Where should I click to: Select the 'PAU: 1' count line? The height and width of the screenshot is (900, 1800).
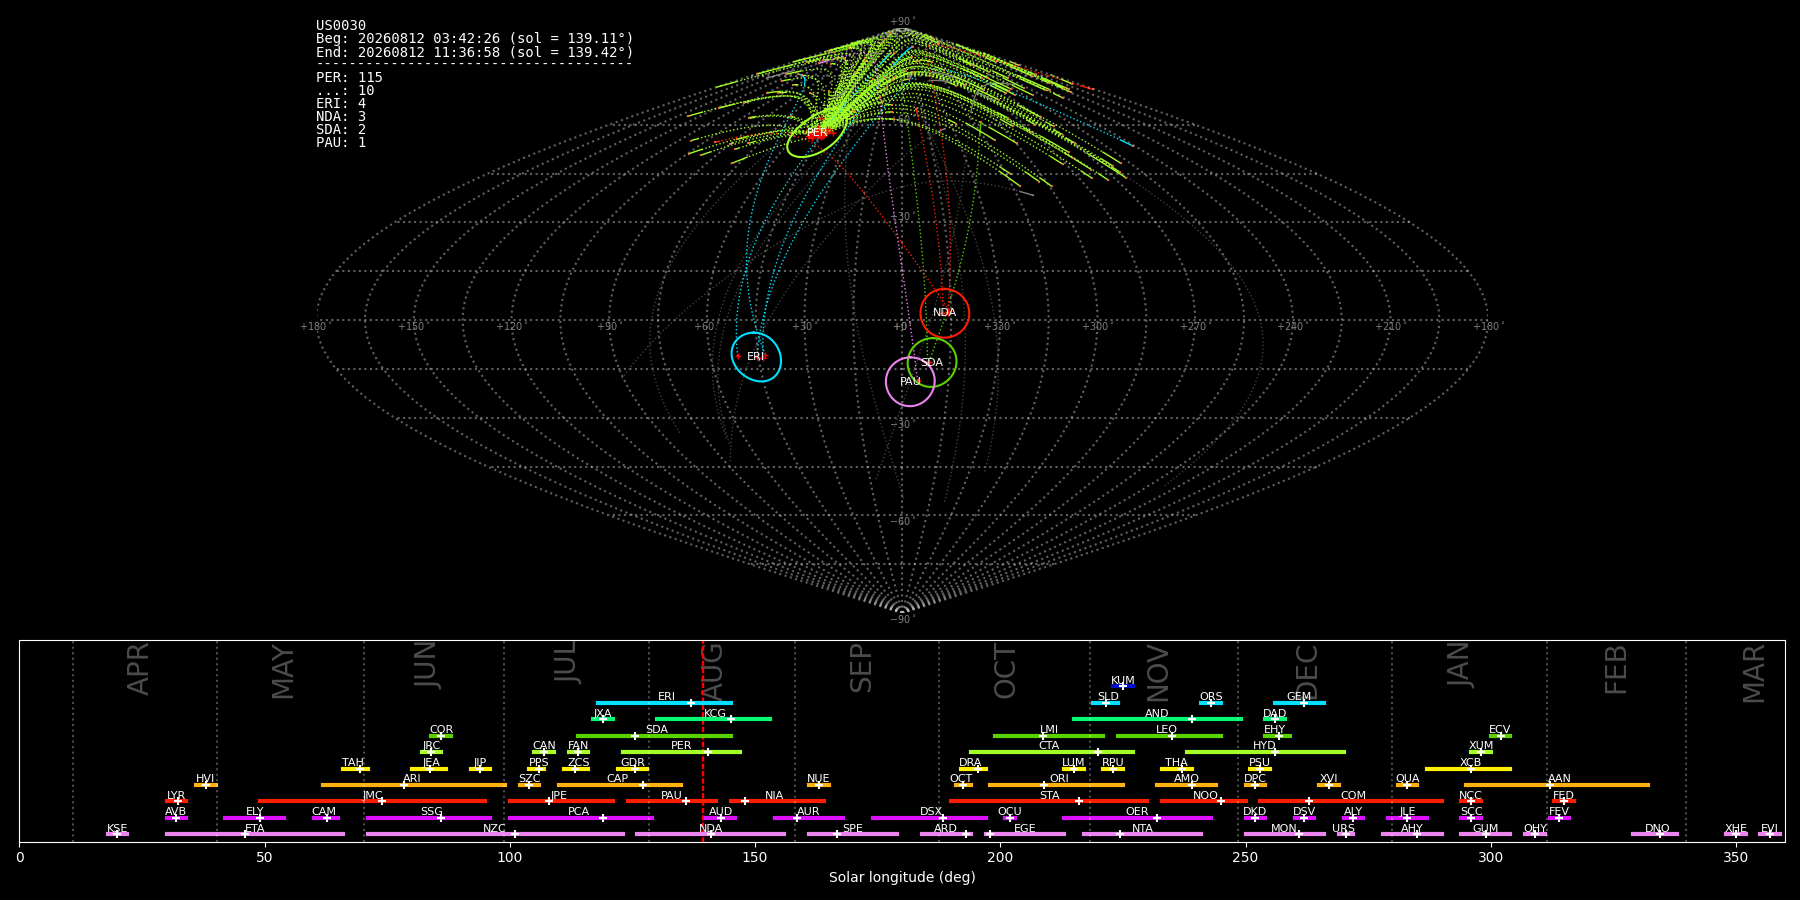point(341,143)
